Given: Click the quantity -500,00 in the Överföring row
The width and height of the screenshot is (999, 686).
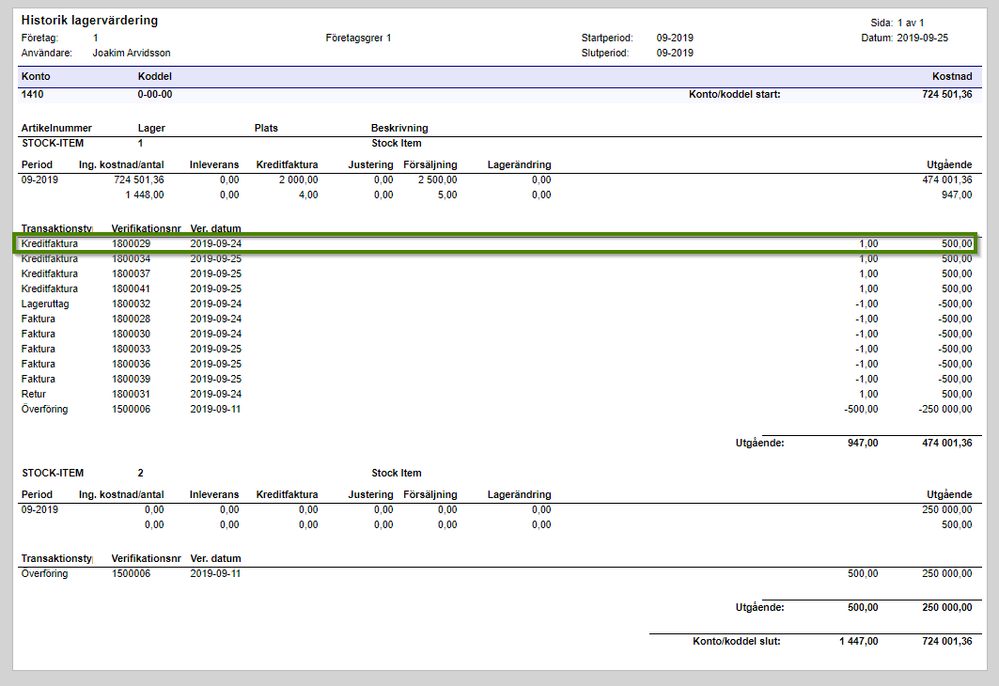Looking at the screenshot, I should (x=861, y=409).
